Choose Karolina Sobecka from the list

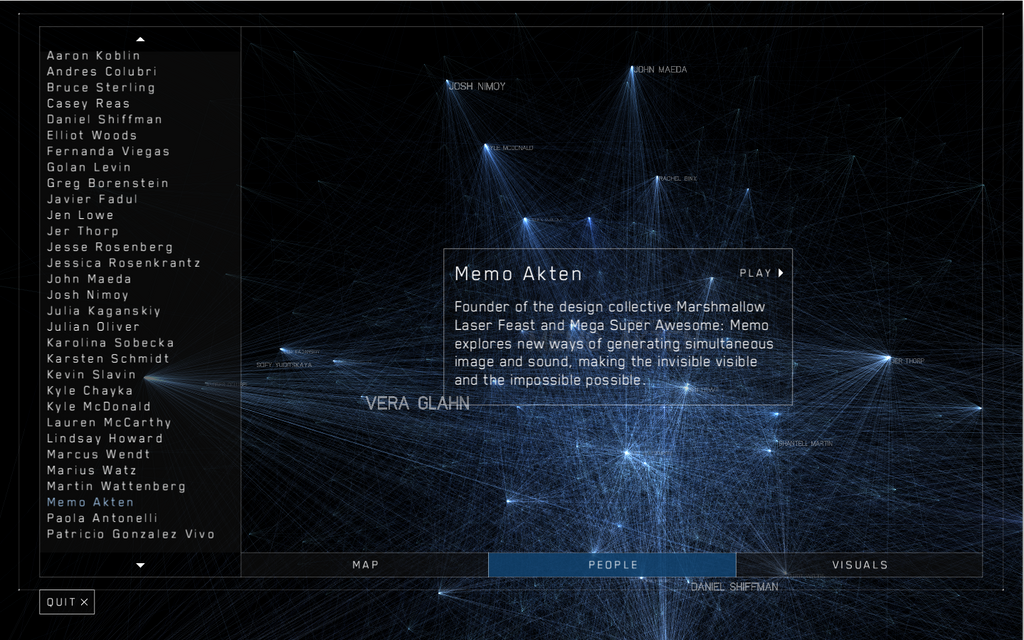[110, 343]
